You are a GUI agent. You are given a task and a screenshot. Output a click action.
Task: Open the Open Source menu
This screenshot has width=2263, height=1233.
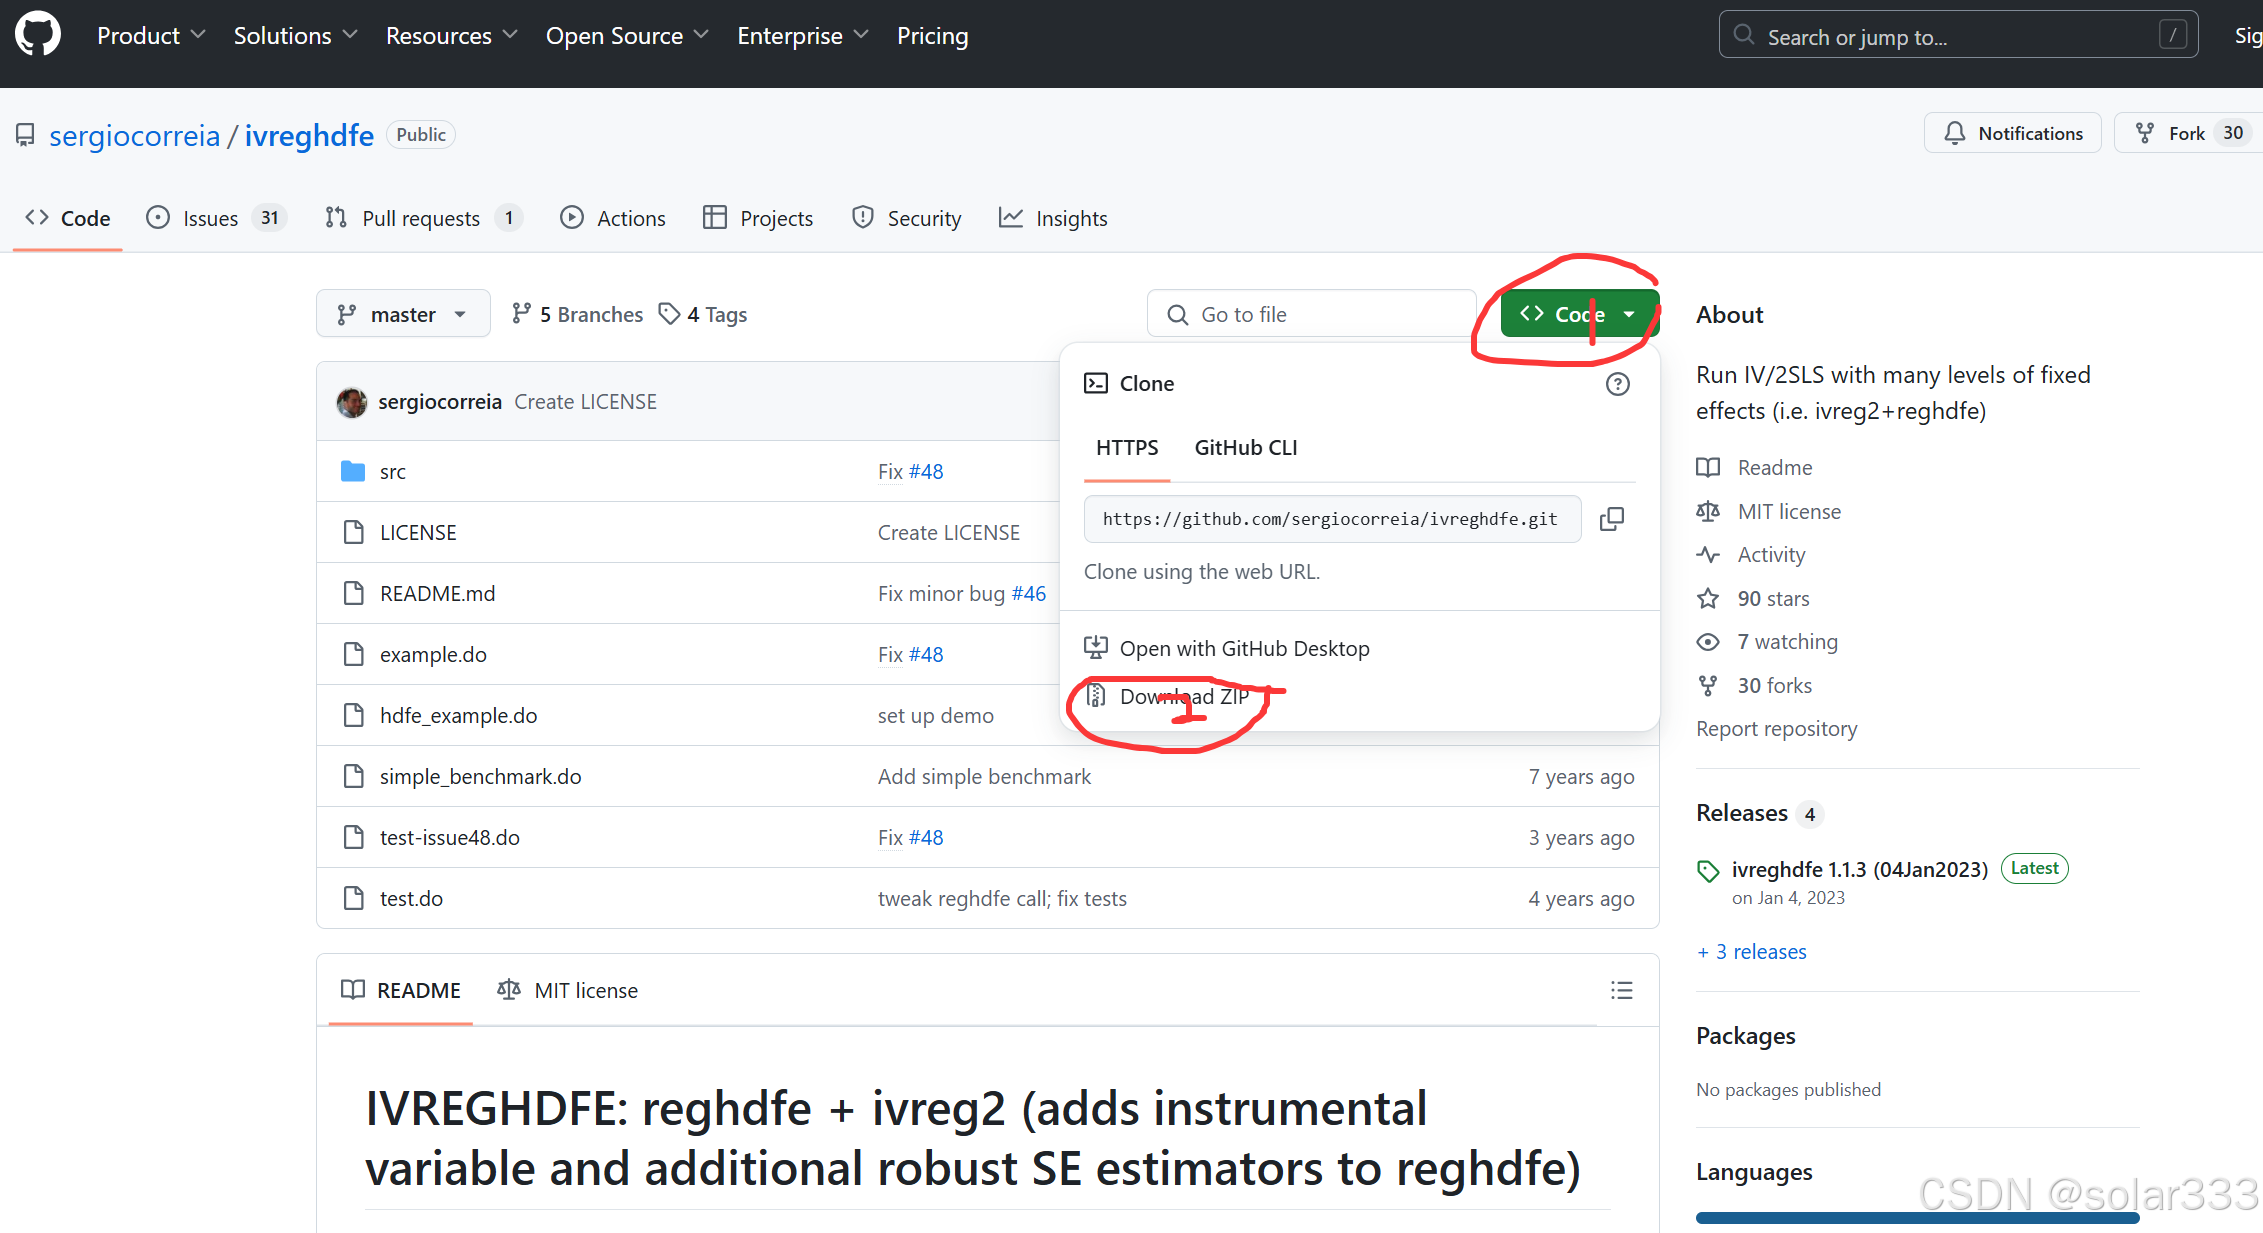[627, 36]
